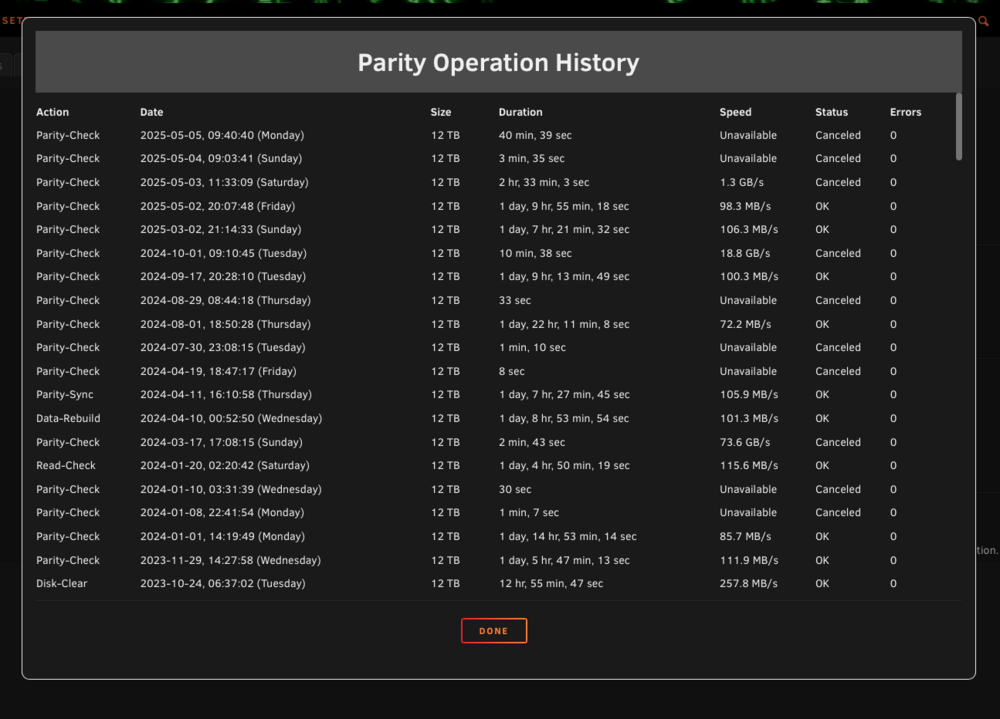Click duration 40 min, 39 sec
Viewport: 1000px width, 719px height.
535,135
